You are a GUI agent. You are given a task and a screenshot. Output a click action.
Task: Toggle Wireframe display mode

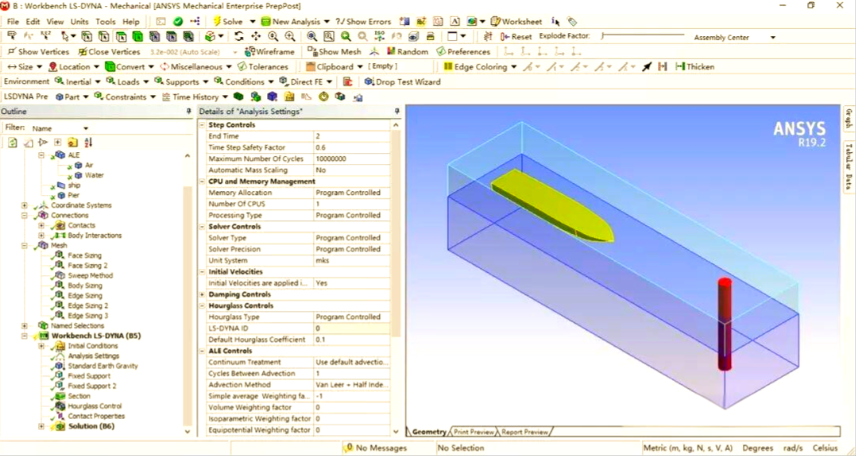pyautogui.click(x=270, y=51)
